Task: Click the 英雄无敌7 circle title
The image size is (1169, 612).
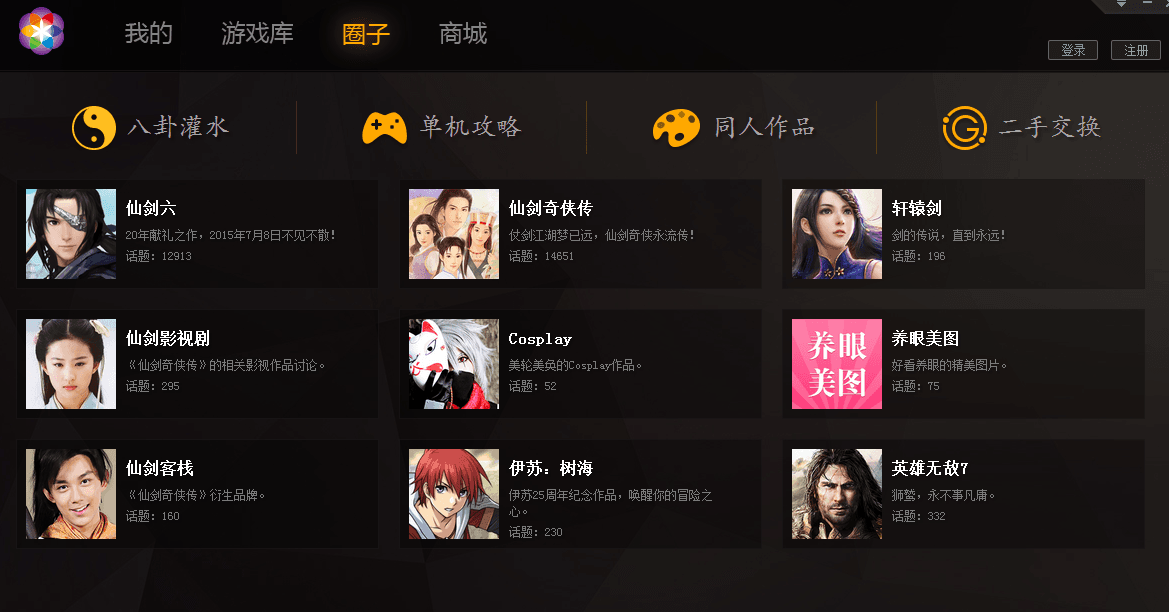Action: tap(930, 468)
